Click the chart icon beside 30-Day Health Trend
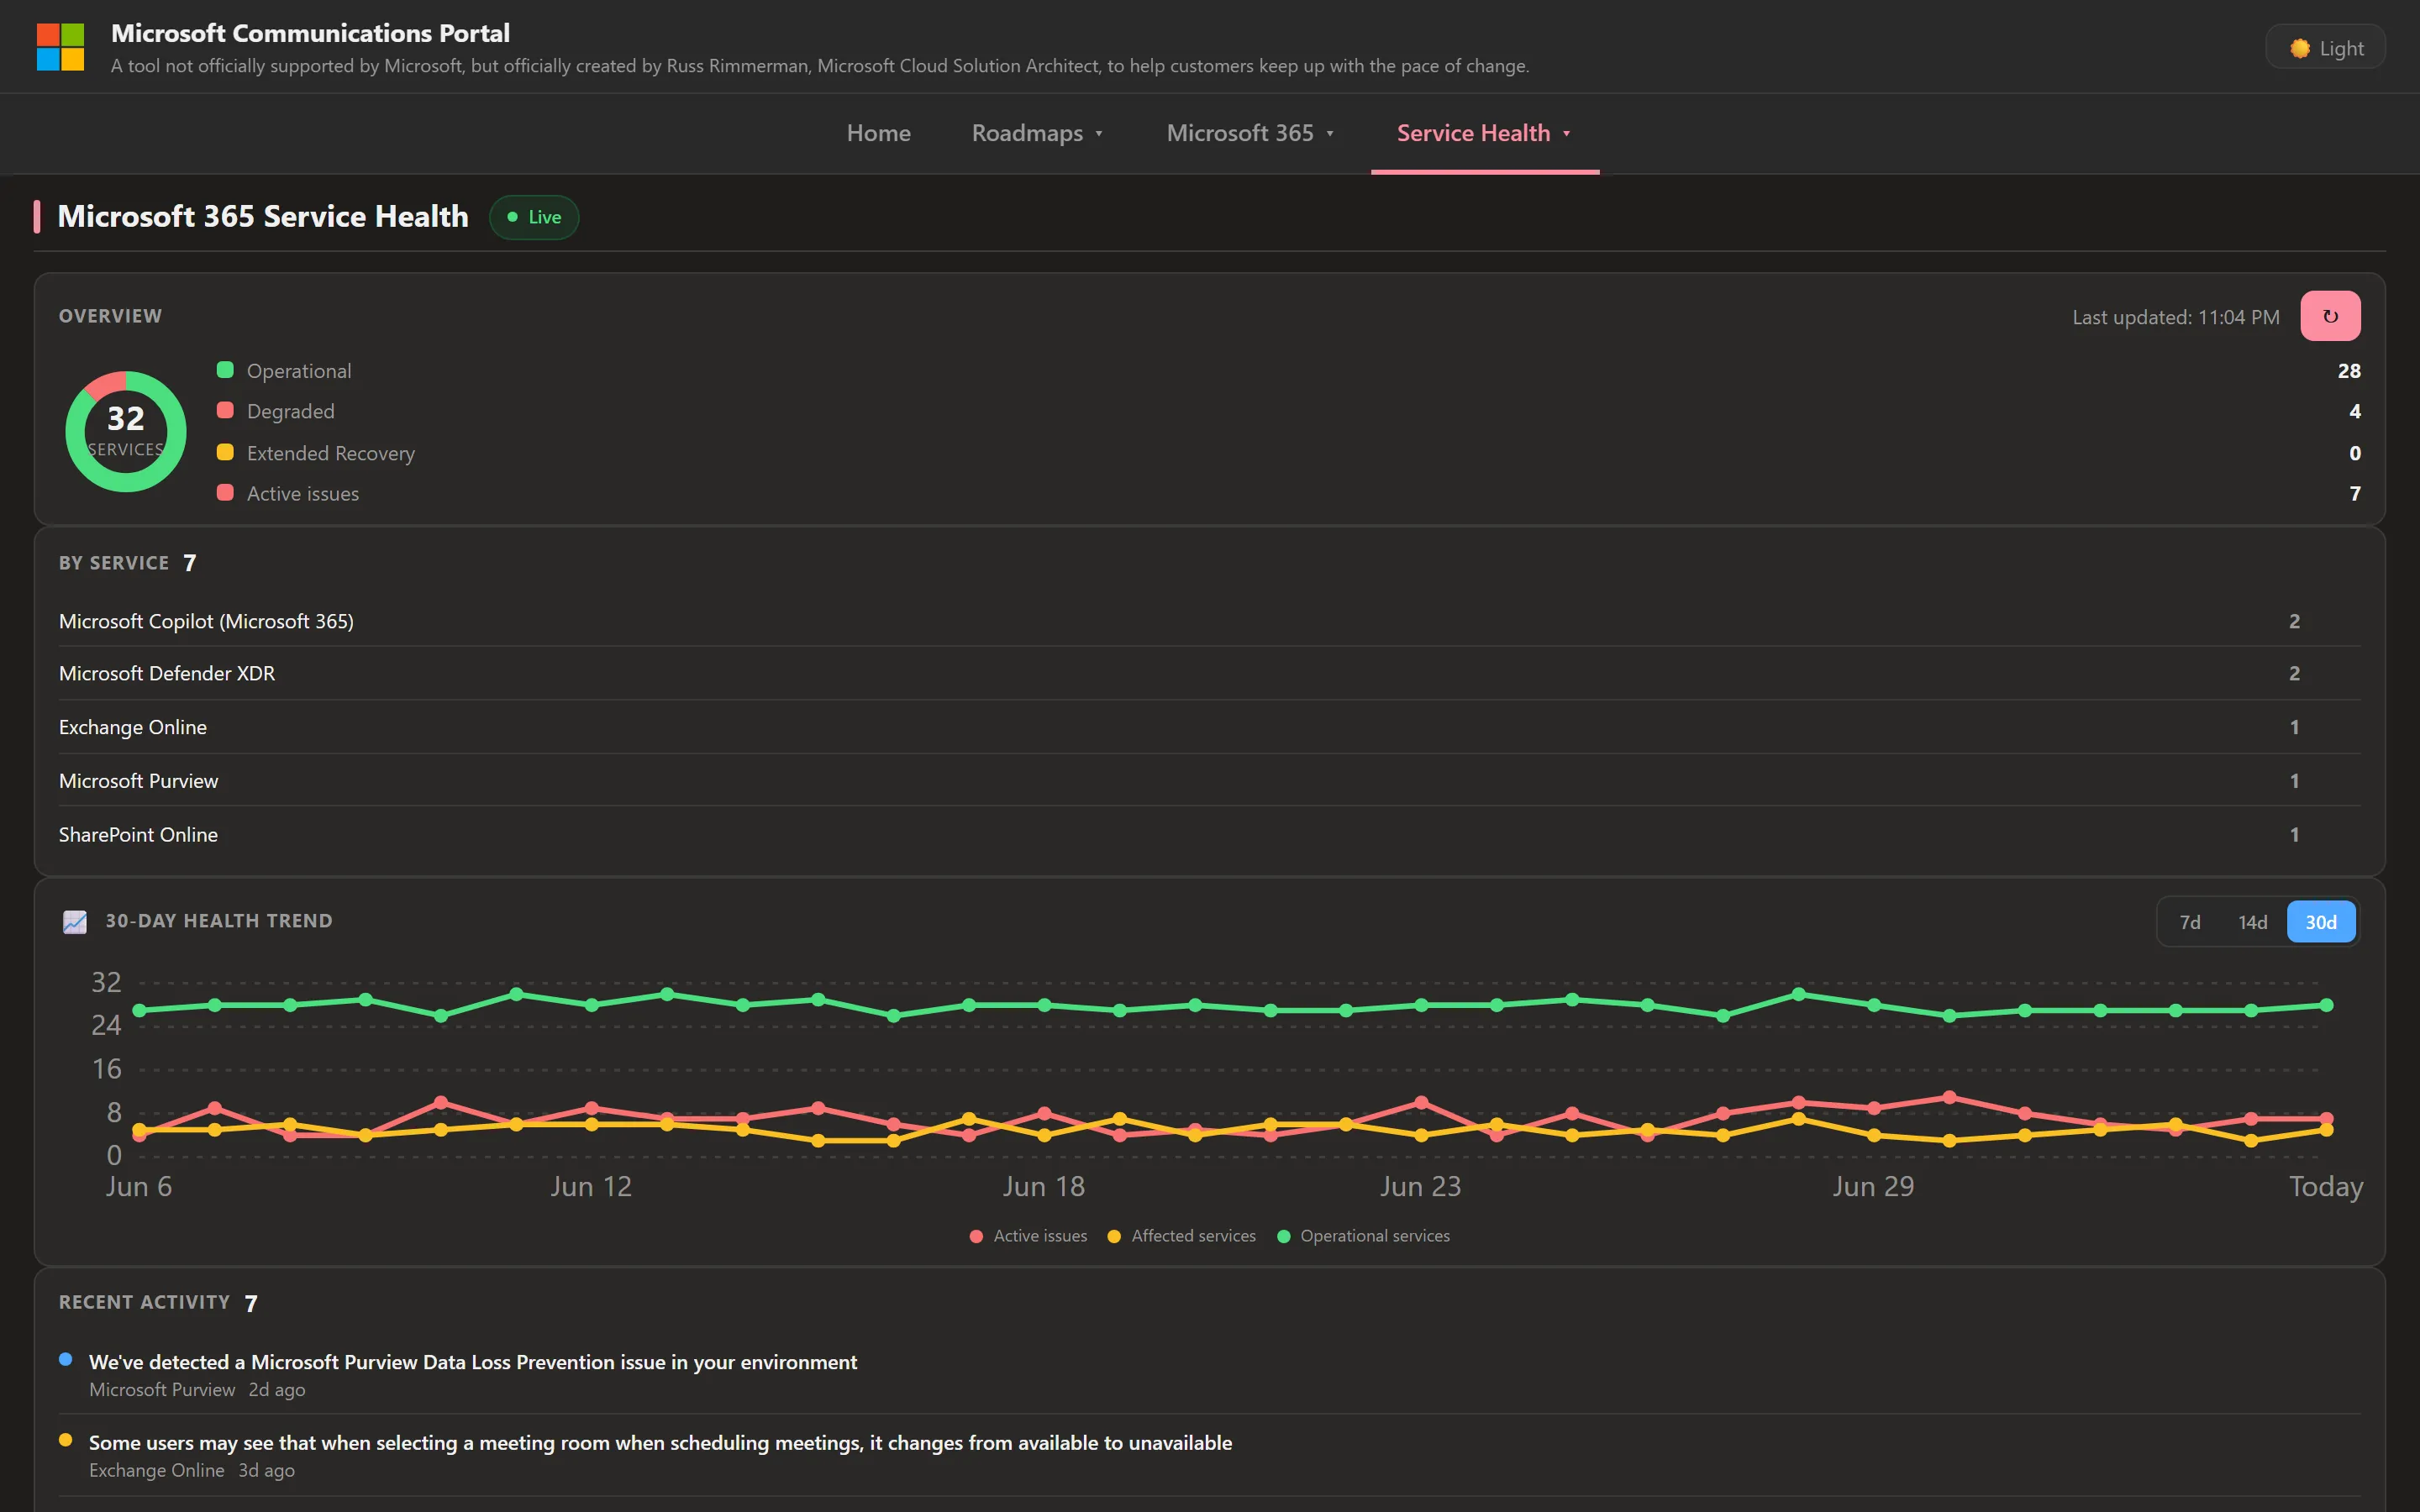Viewport: 2420px width, 1512px height. pyautogui.click(x=75, y=921)
